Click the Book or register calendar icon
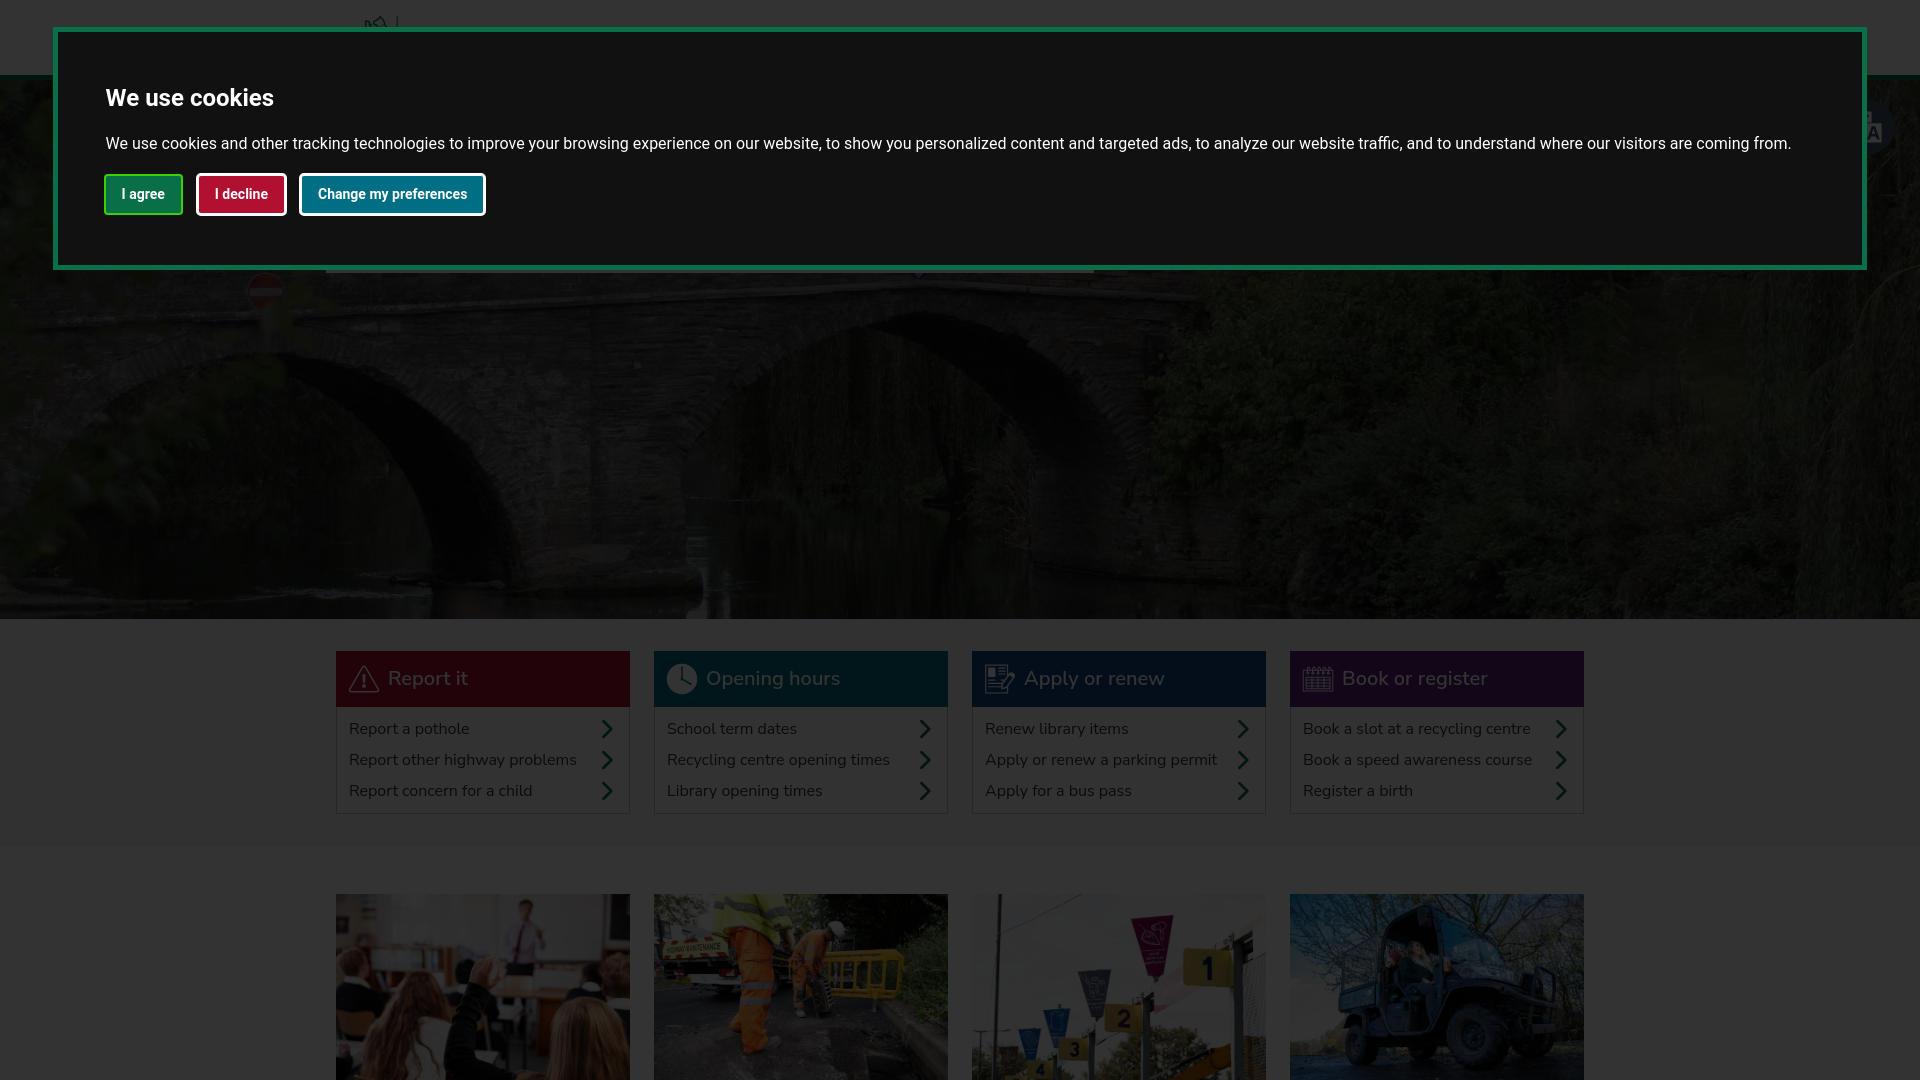The width and height of the screenshot is (1920, 1080). (1318, 679)
